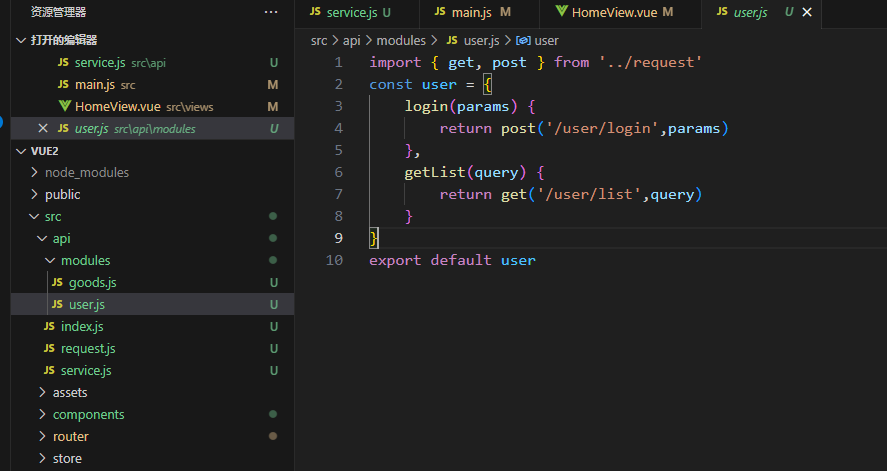Click line number 1 in the gutter
Image resolution: width=887 pixels, height=471 pixels.
(x=338, y=62)
